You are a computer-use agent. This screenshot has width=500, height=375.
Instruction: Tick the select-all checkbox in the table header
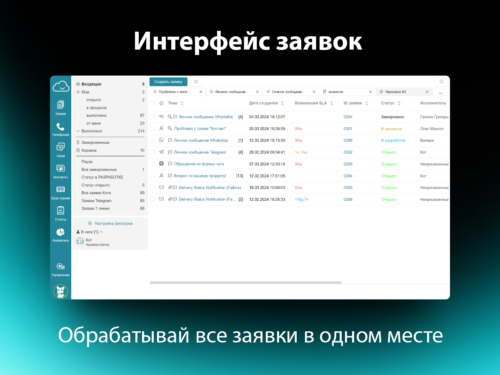(152, 103)
